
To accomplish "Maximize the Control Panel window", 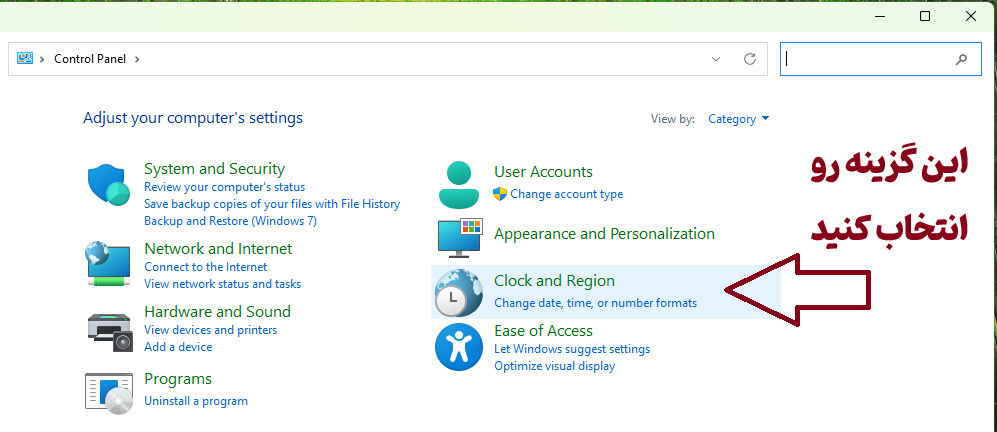I will 925,17.
